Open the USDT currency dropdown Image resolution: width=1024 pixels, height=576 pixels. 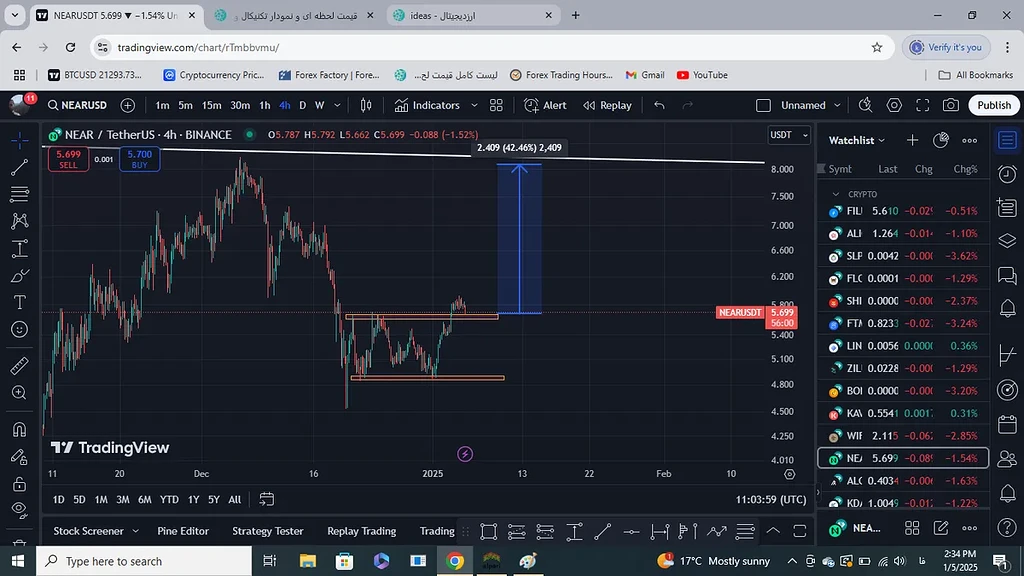click(789, 135)
